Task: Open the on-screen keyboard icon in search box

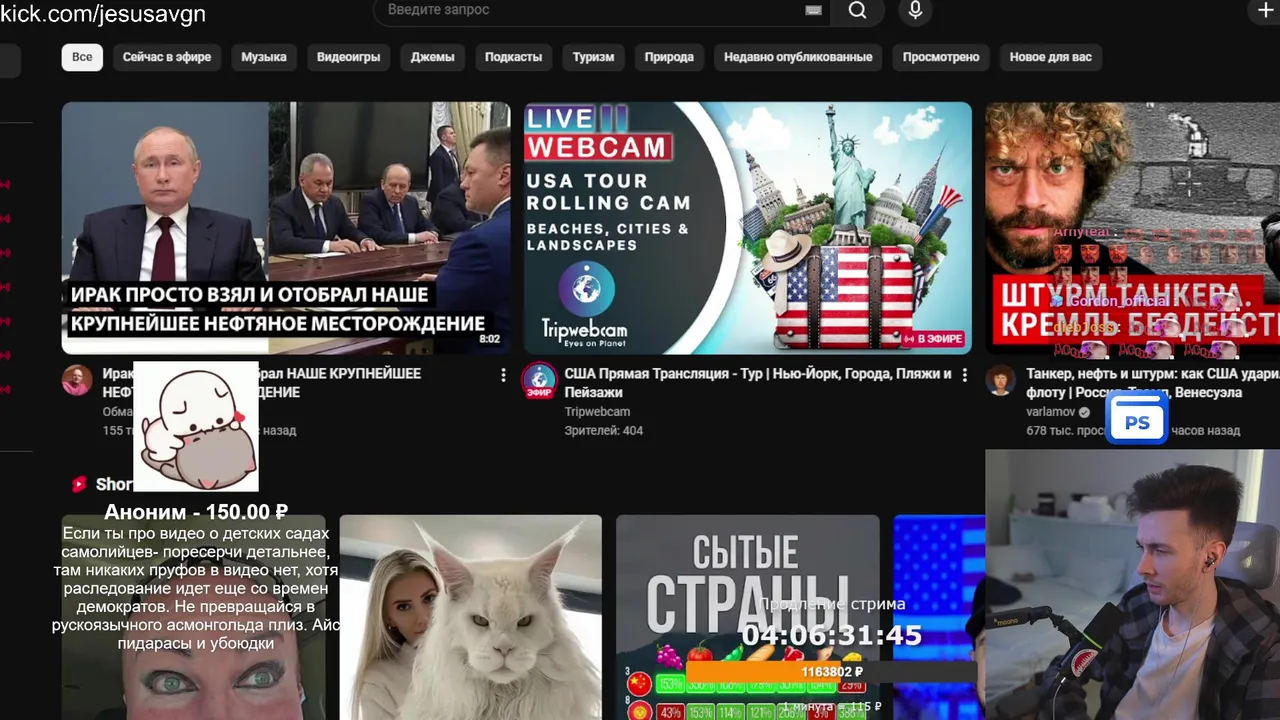Action: (813, 10)
